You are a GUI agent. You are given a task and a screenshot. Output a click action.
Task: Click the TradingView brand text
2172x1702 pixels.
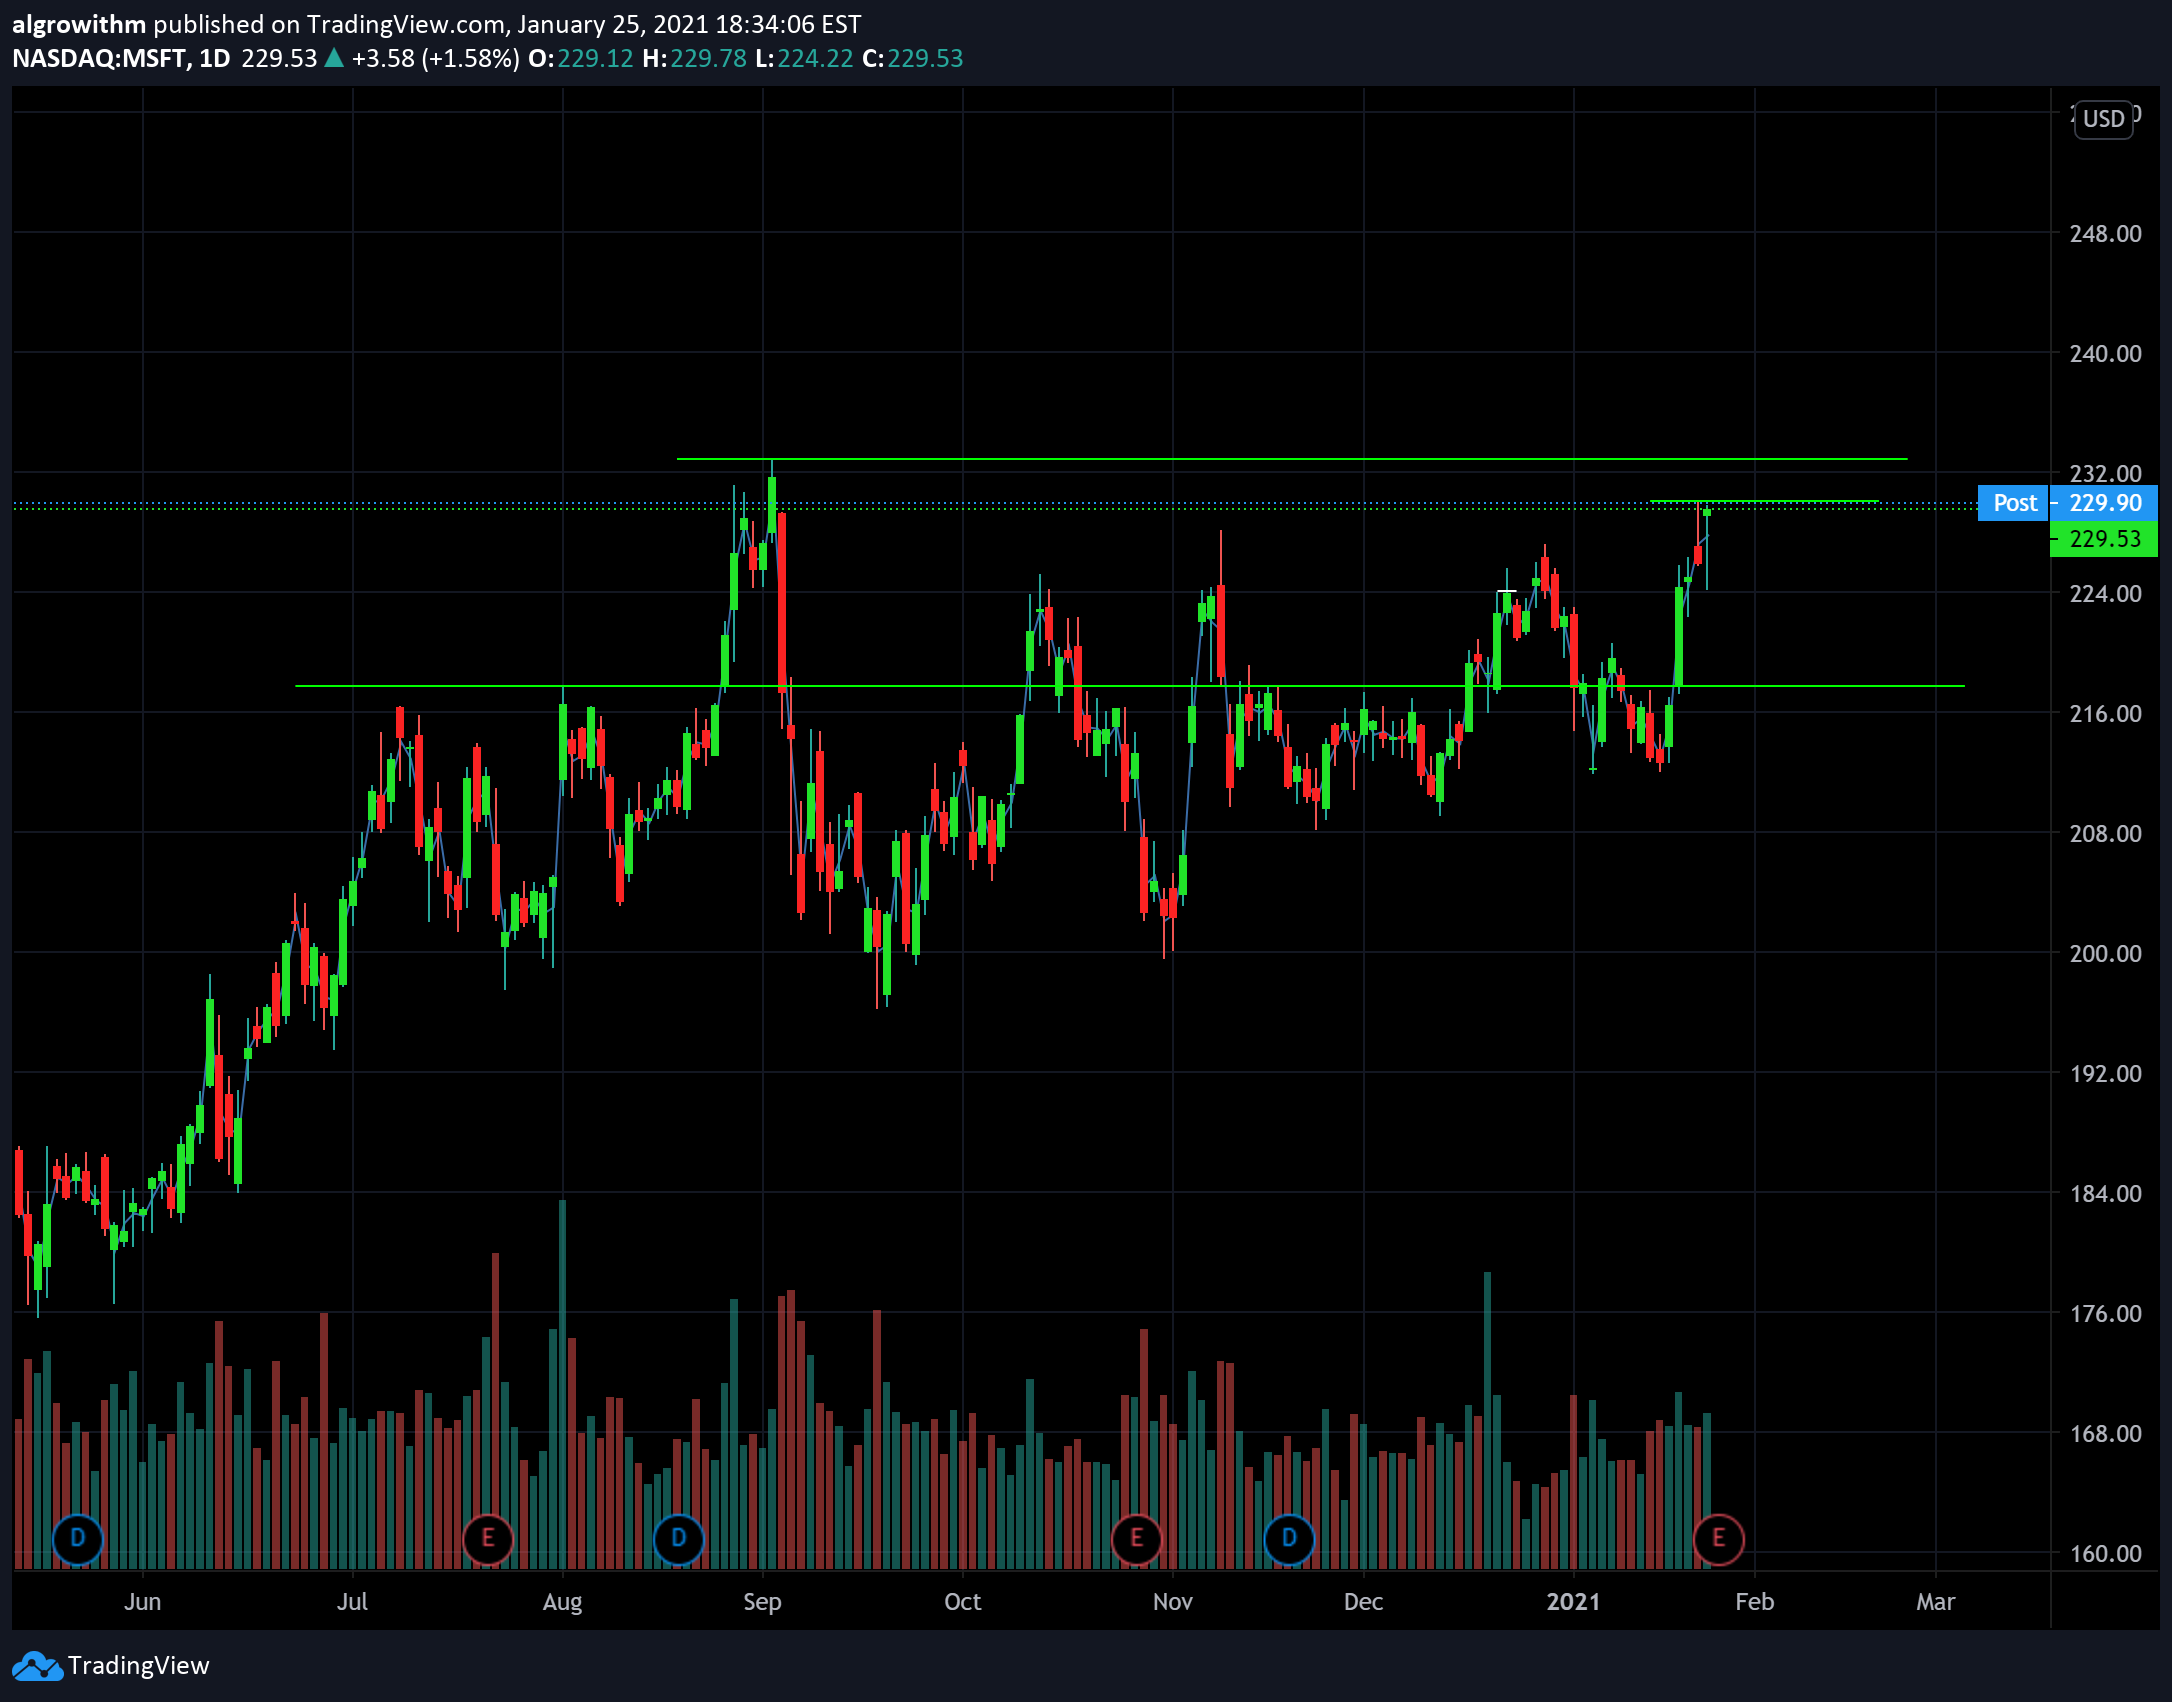point(139,1666)
